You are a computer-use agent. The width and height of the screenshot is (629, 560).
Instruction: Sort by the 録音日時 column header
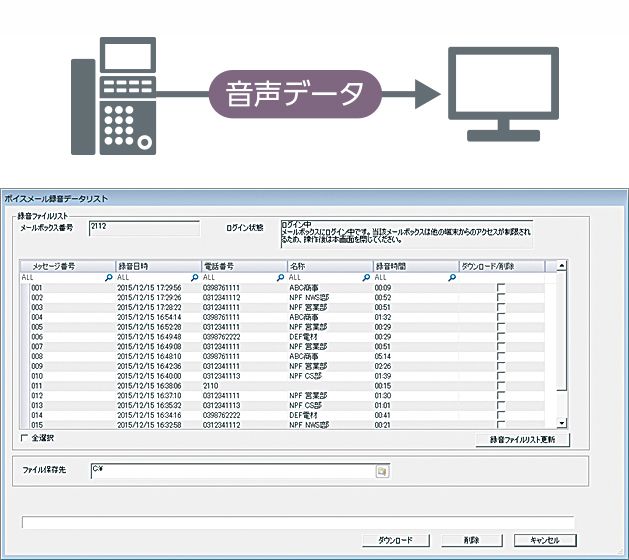pos(158,266)
